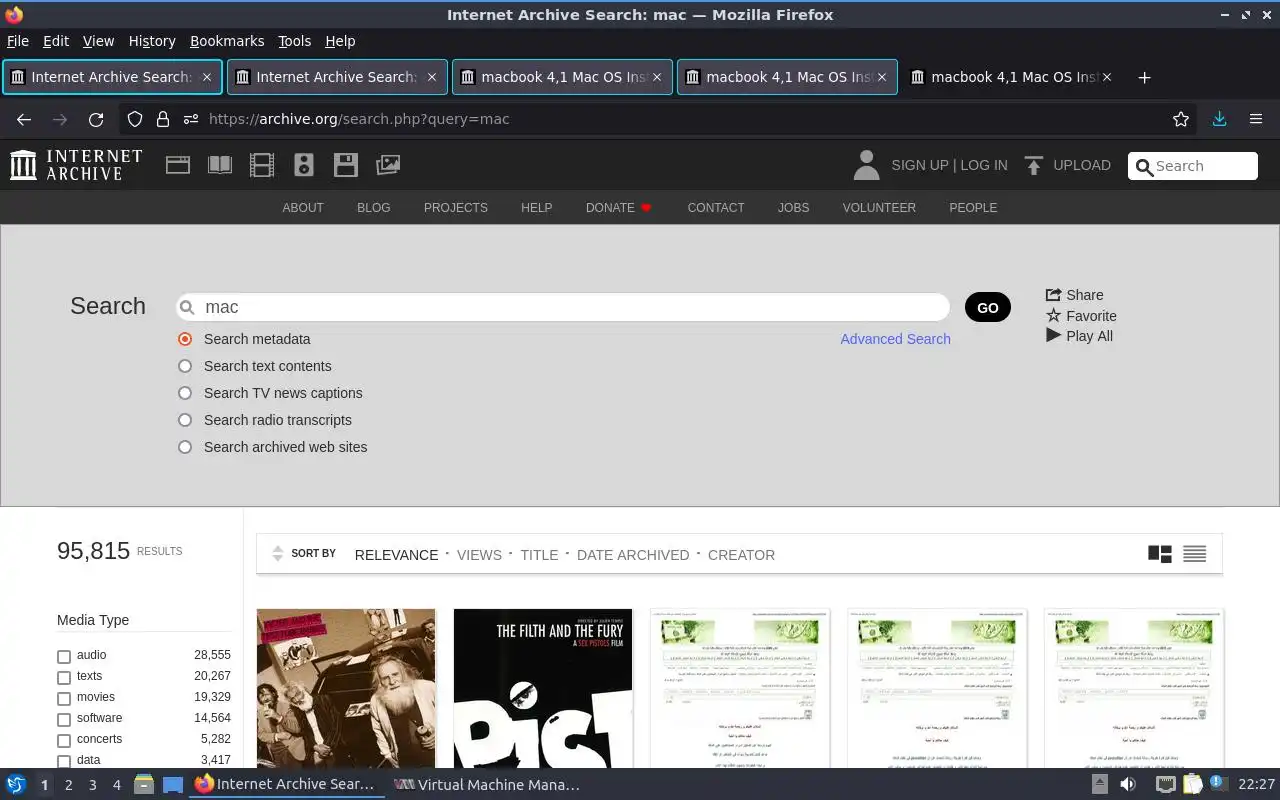
Task: Click the site padlock icon
Action: 162,119
